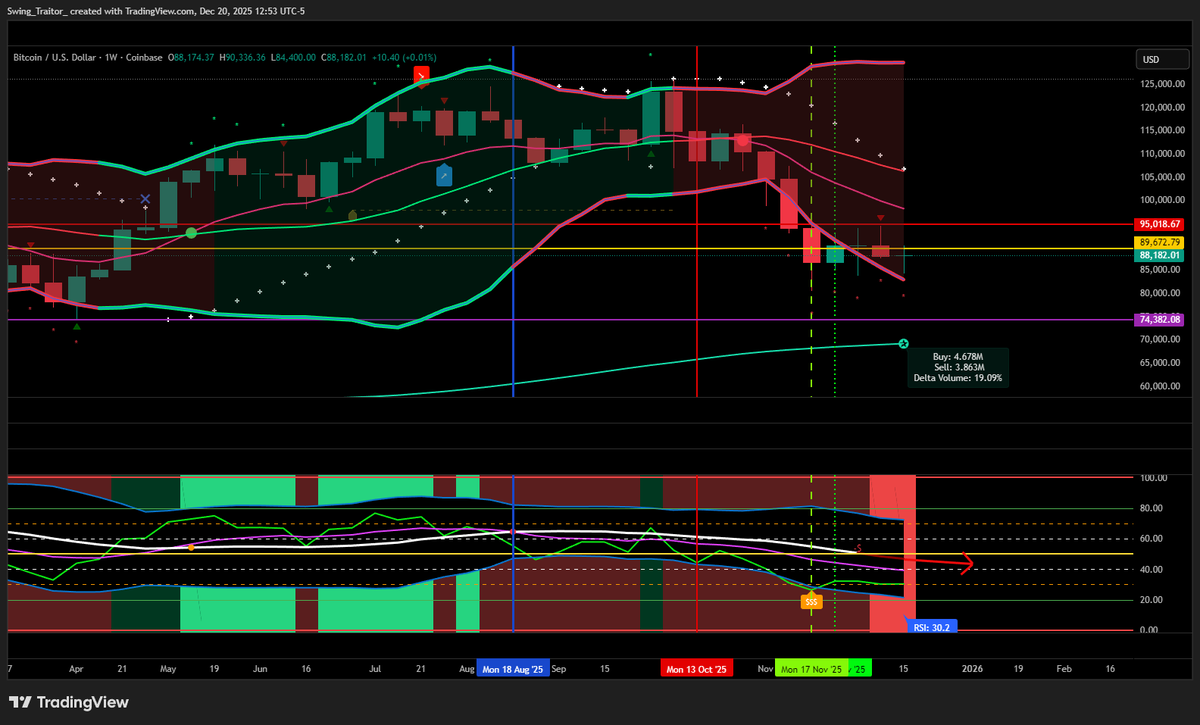Click the red flag marker above July candles
The image size is (1200, 725).
(422, 75)
